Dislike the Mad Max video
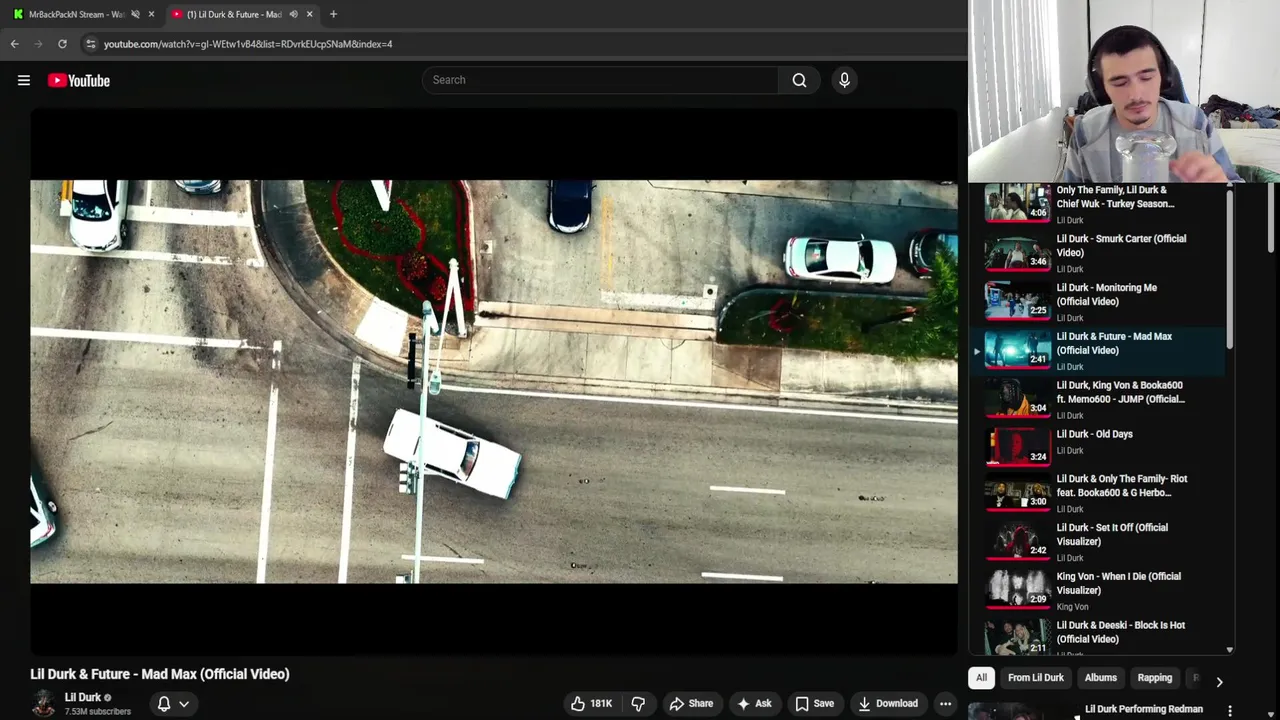 (638, 703)
